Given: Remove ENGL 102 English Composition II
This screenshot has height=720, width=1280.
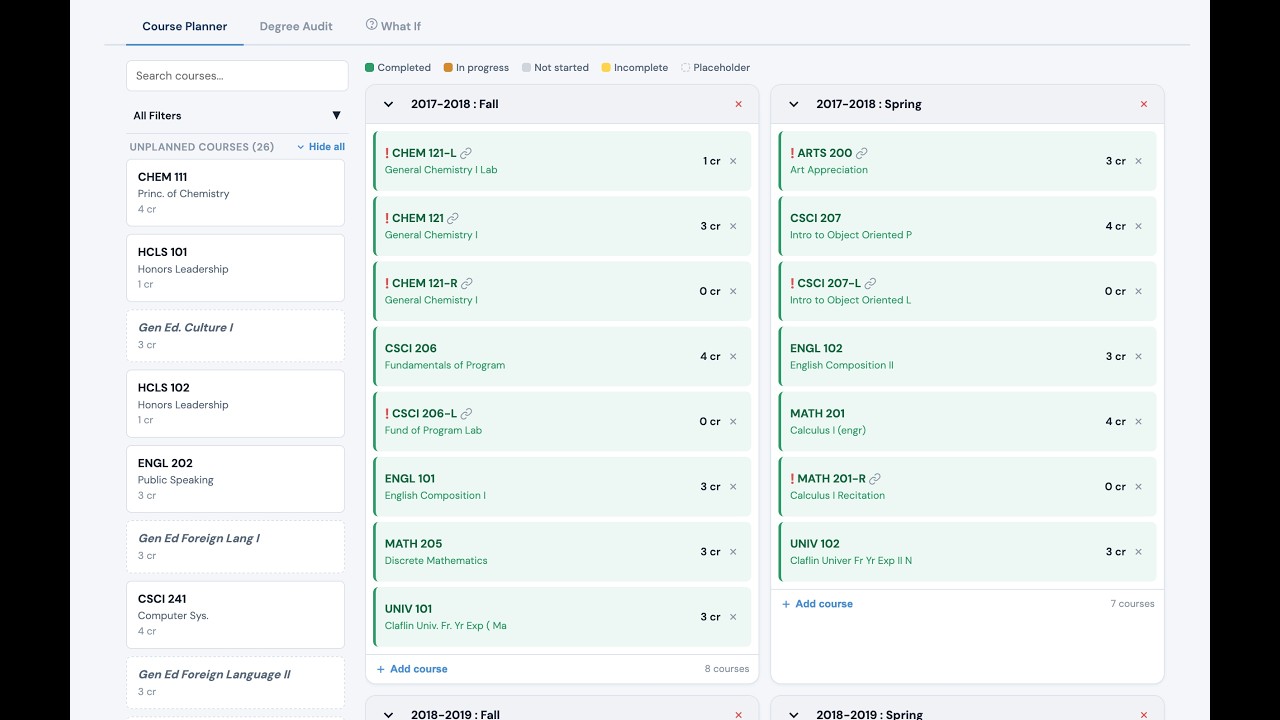Looking at the screenshot, I should coord(1138,356).
